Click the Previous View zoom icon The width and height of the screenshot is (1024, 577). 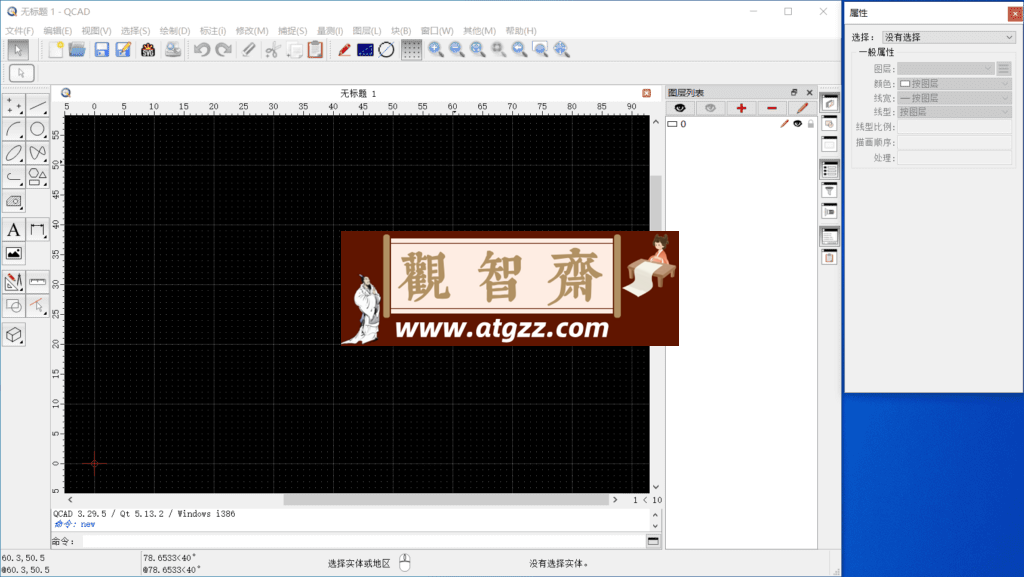pos(519,50)
